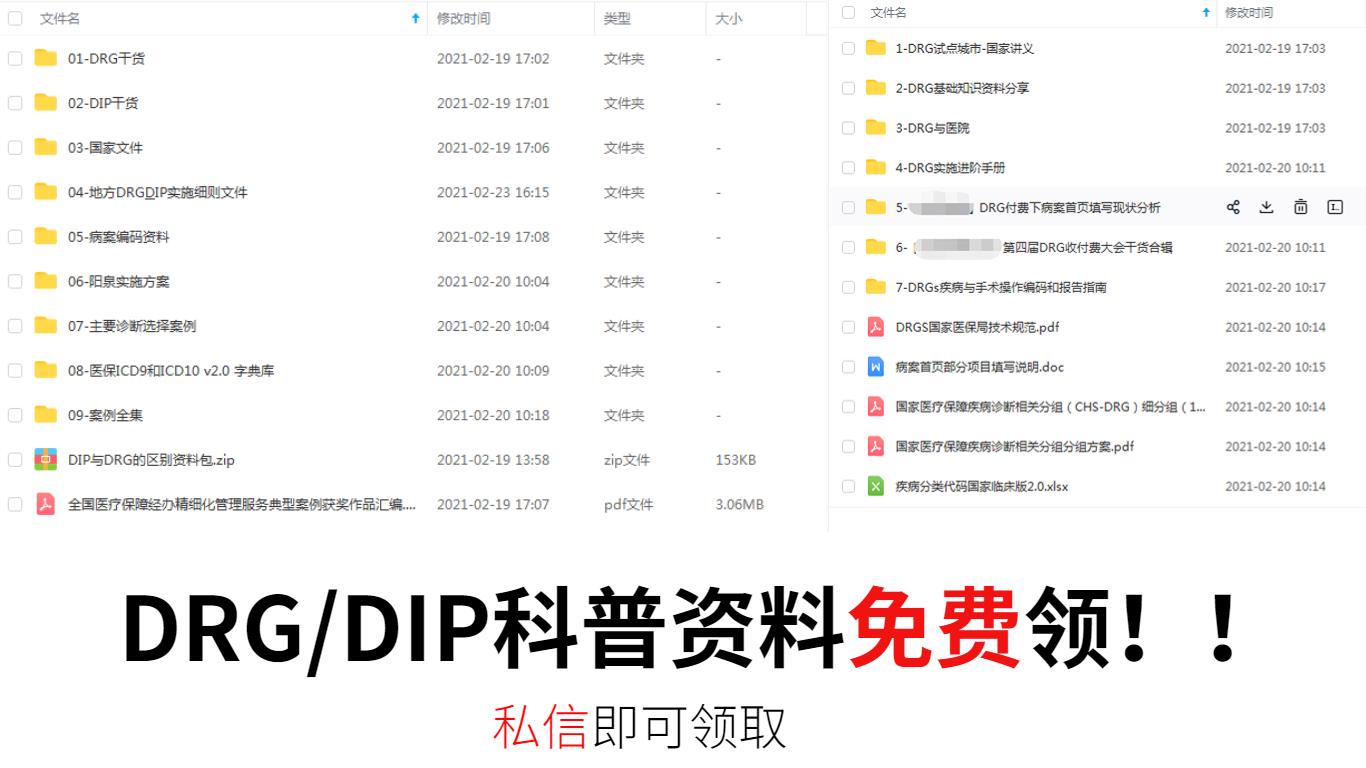Screen dimensions: 1366x768
Task: Click the download icon for the highlighted file
Action: coord(1266,207)
